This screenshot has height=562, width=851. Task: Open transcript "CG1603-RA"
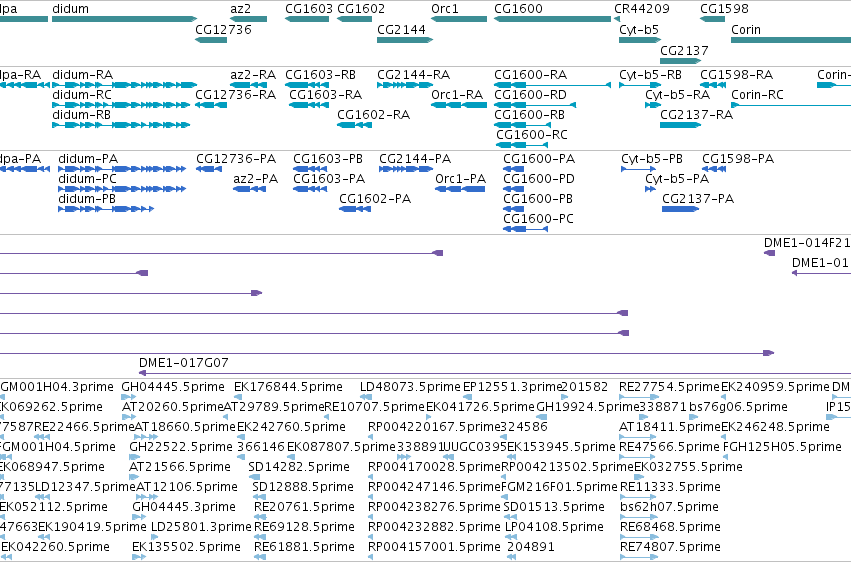point(309,105)
